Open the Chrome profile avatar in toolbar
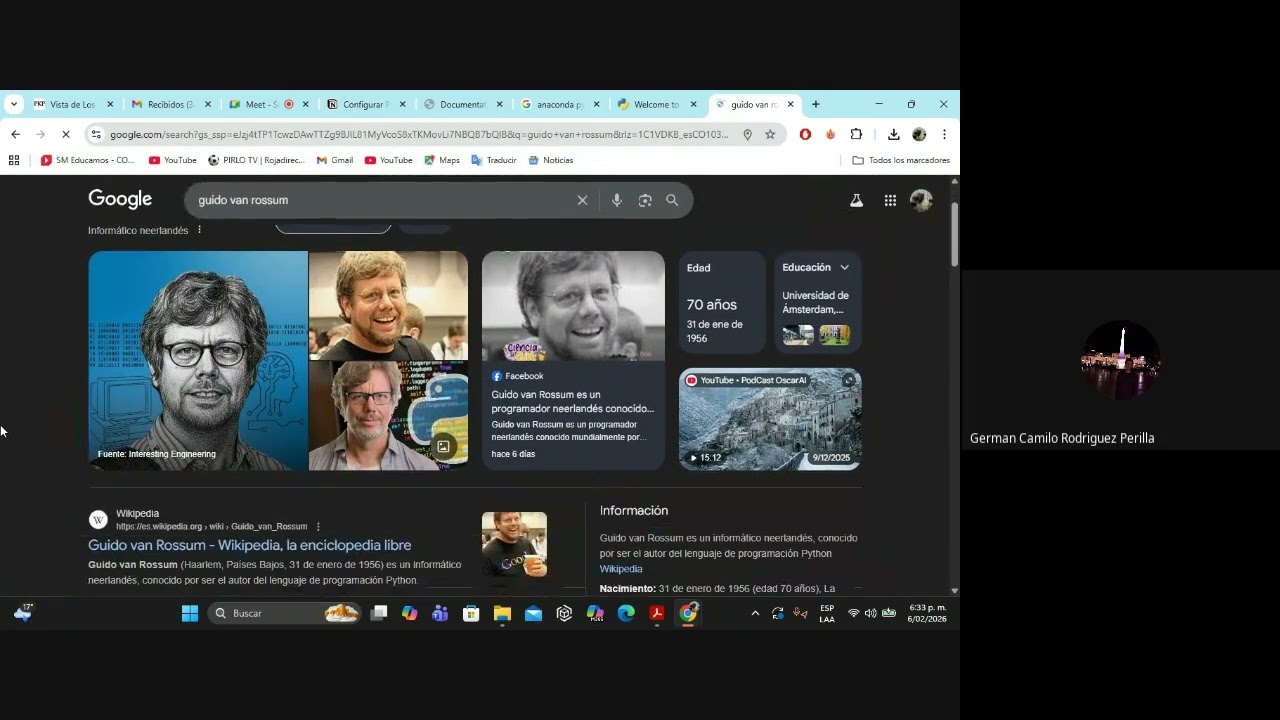Image resolution: width=1280 pixels, height=720 pixels. (x=919, y=134)
